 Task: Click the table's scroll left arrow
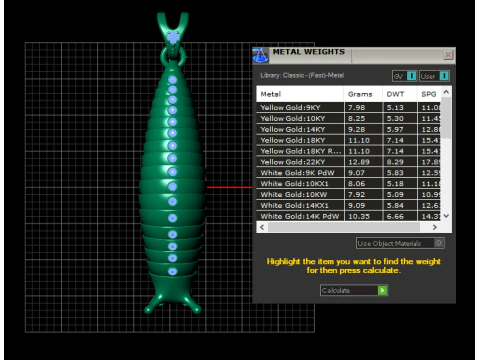point(262,227)
